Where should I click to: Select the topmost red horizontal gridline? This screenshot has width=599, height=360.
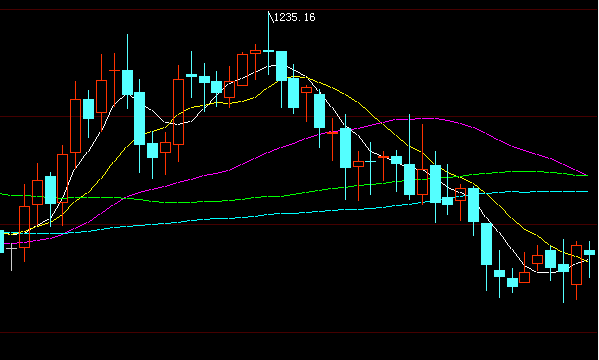point(300,10)
